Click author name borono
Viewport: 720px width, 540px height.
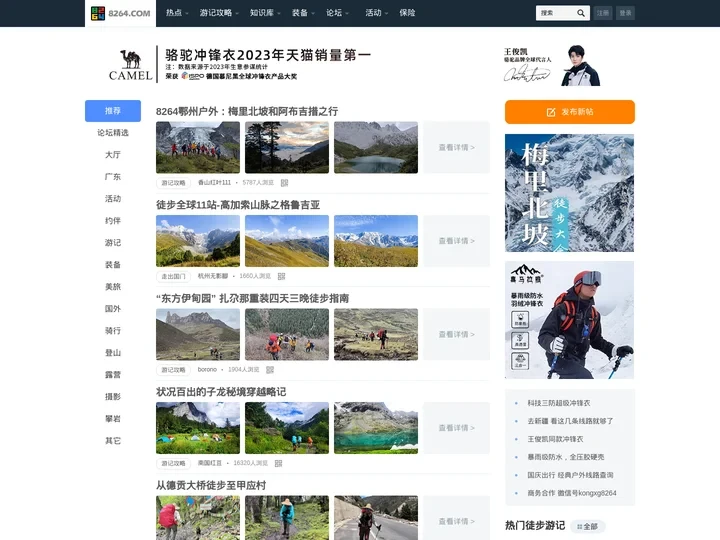click(207, 369)
